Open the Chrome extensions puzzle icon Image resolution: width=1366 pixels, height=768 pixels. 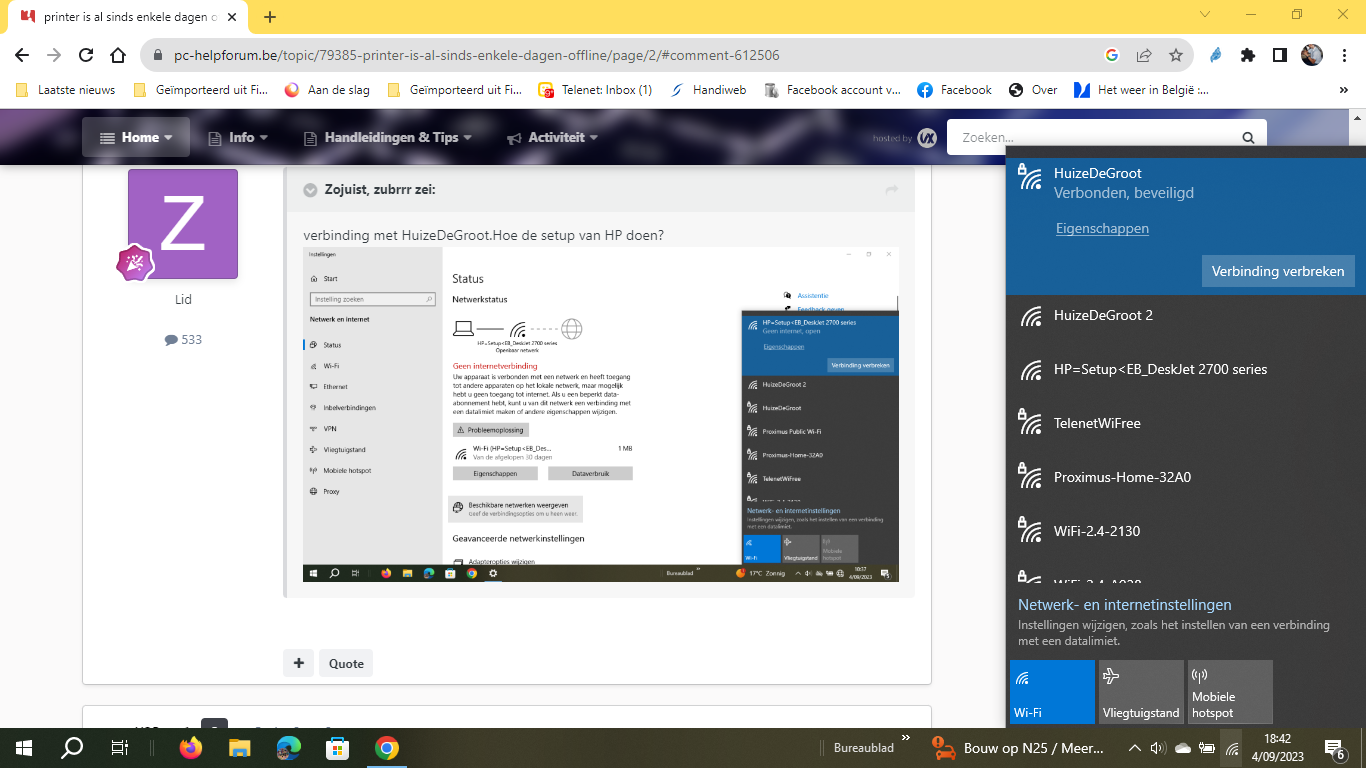(1248, 56)
